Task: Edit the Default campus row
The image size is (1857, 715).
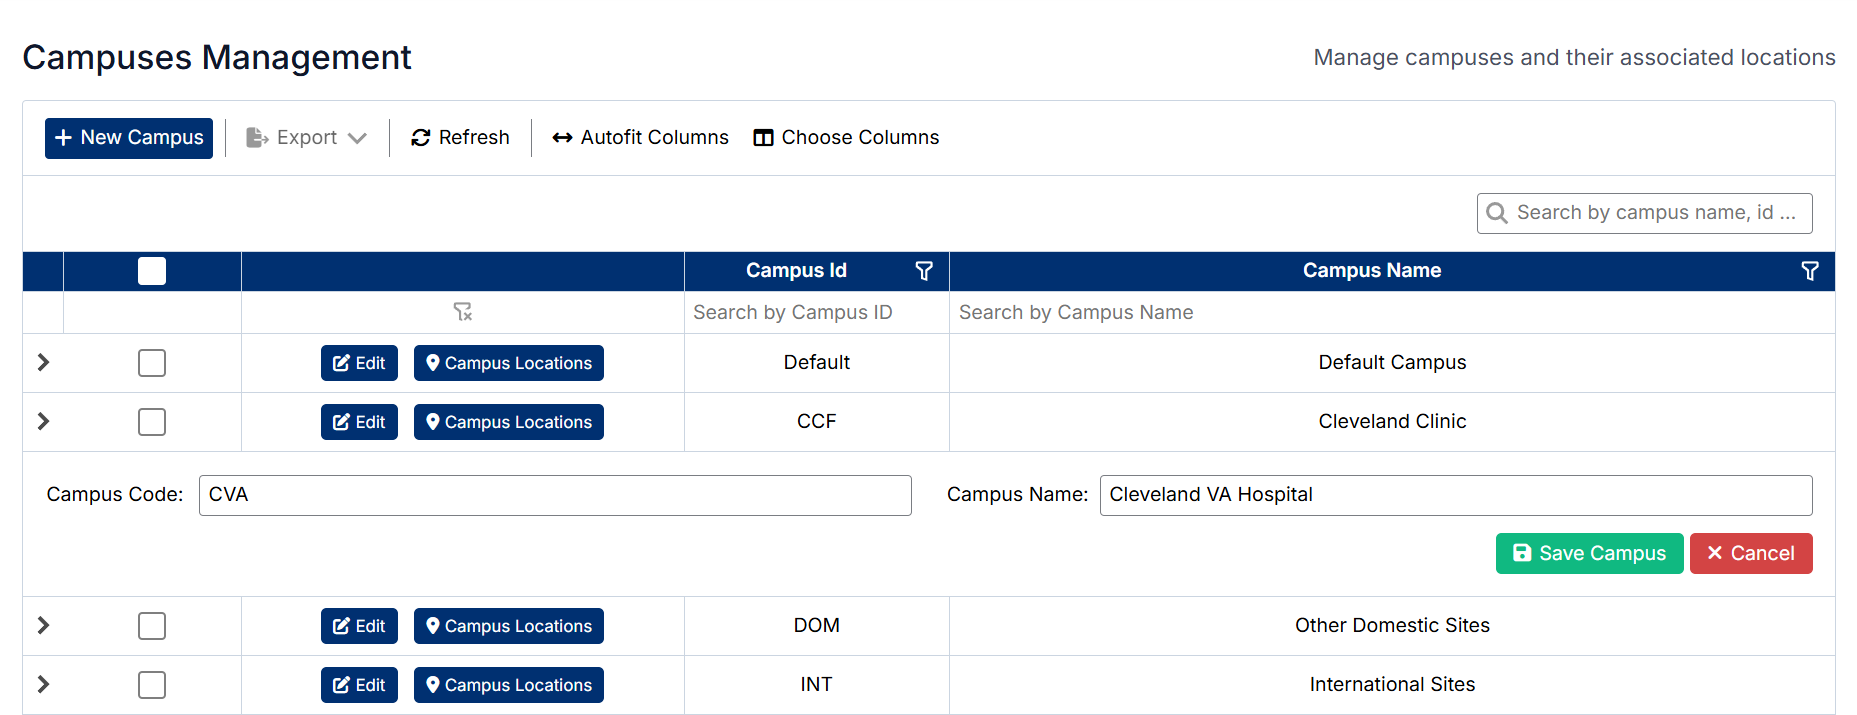Action: (x=359, y=363)
